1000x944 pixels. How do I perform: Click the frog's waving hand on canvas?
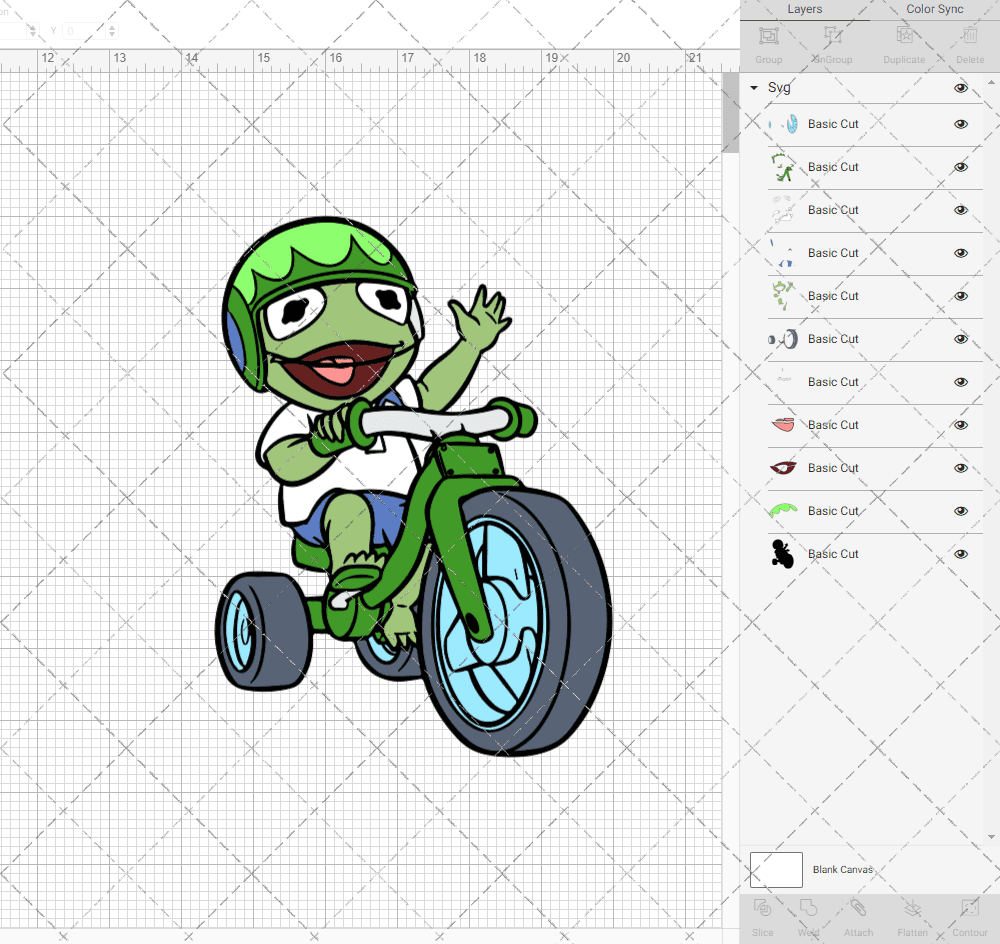coord(480,317)
